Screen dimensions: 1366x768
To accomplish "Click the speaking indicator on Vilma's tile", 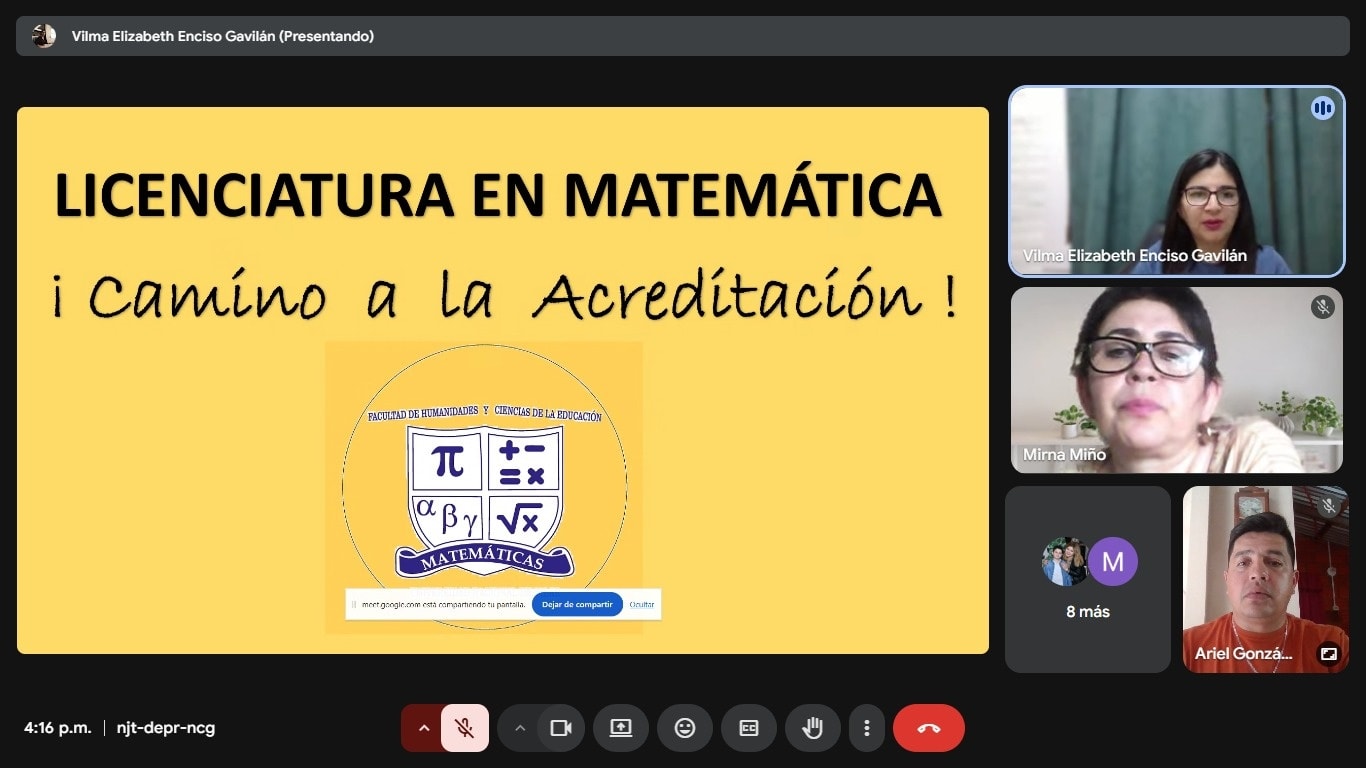I will coord(1322,108).
